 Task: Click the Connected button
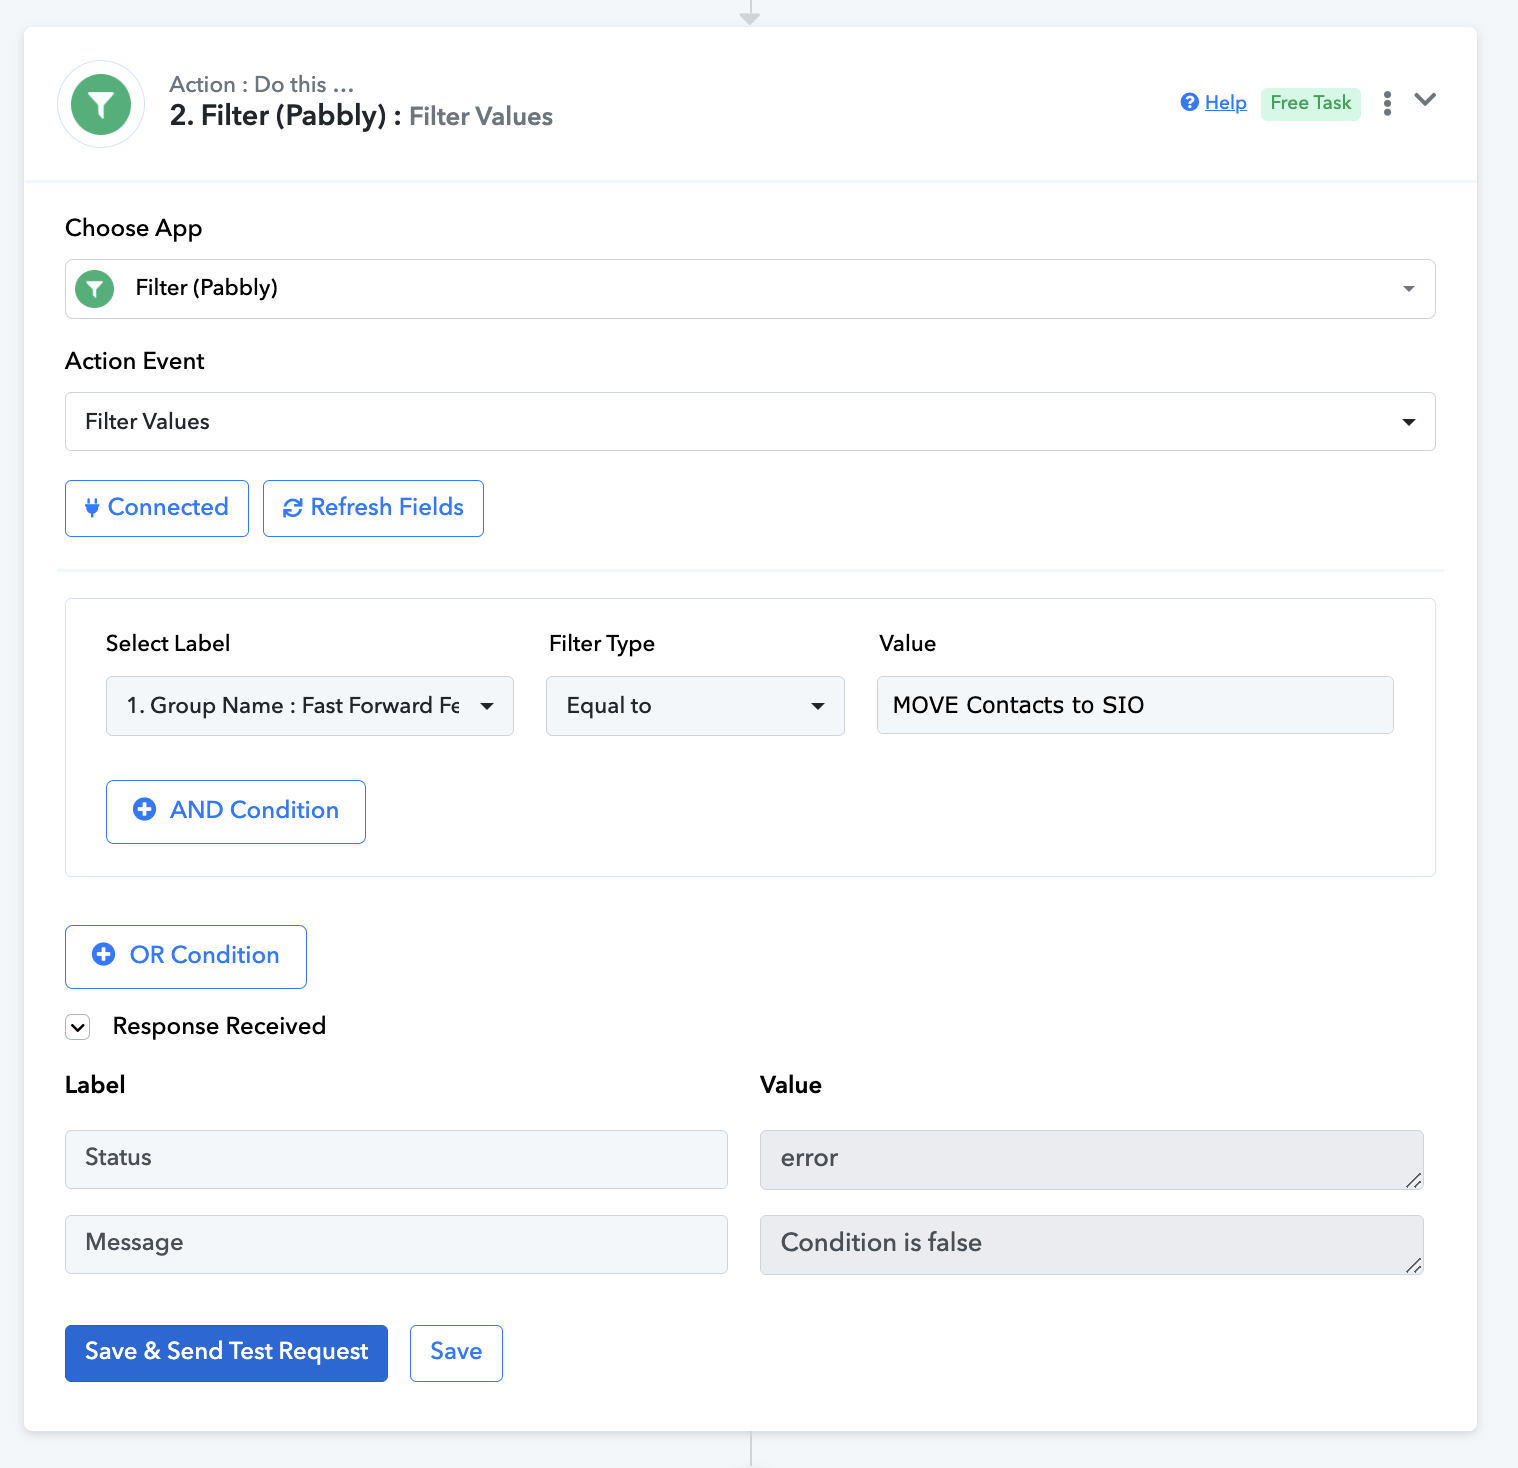(x=157, y=508)
